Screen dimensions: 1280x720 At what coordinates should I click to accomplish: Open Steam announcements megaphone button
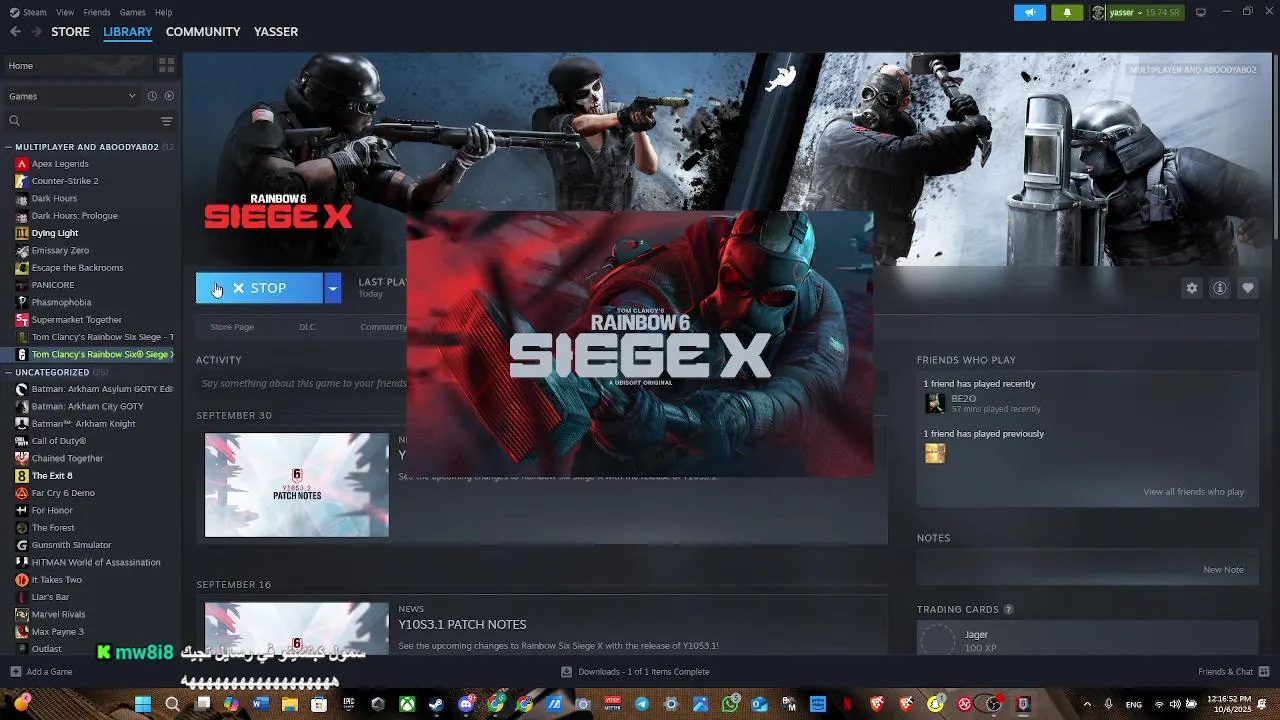click(1030, 12)
